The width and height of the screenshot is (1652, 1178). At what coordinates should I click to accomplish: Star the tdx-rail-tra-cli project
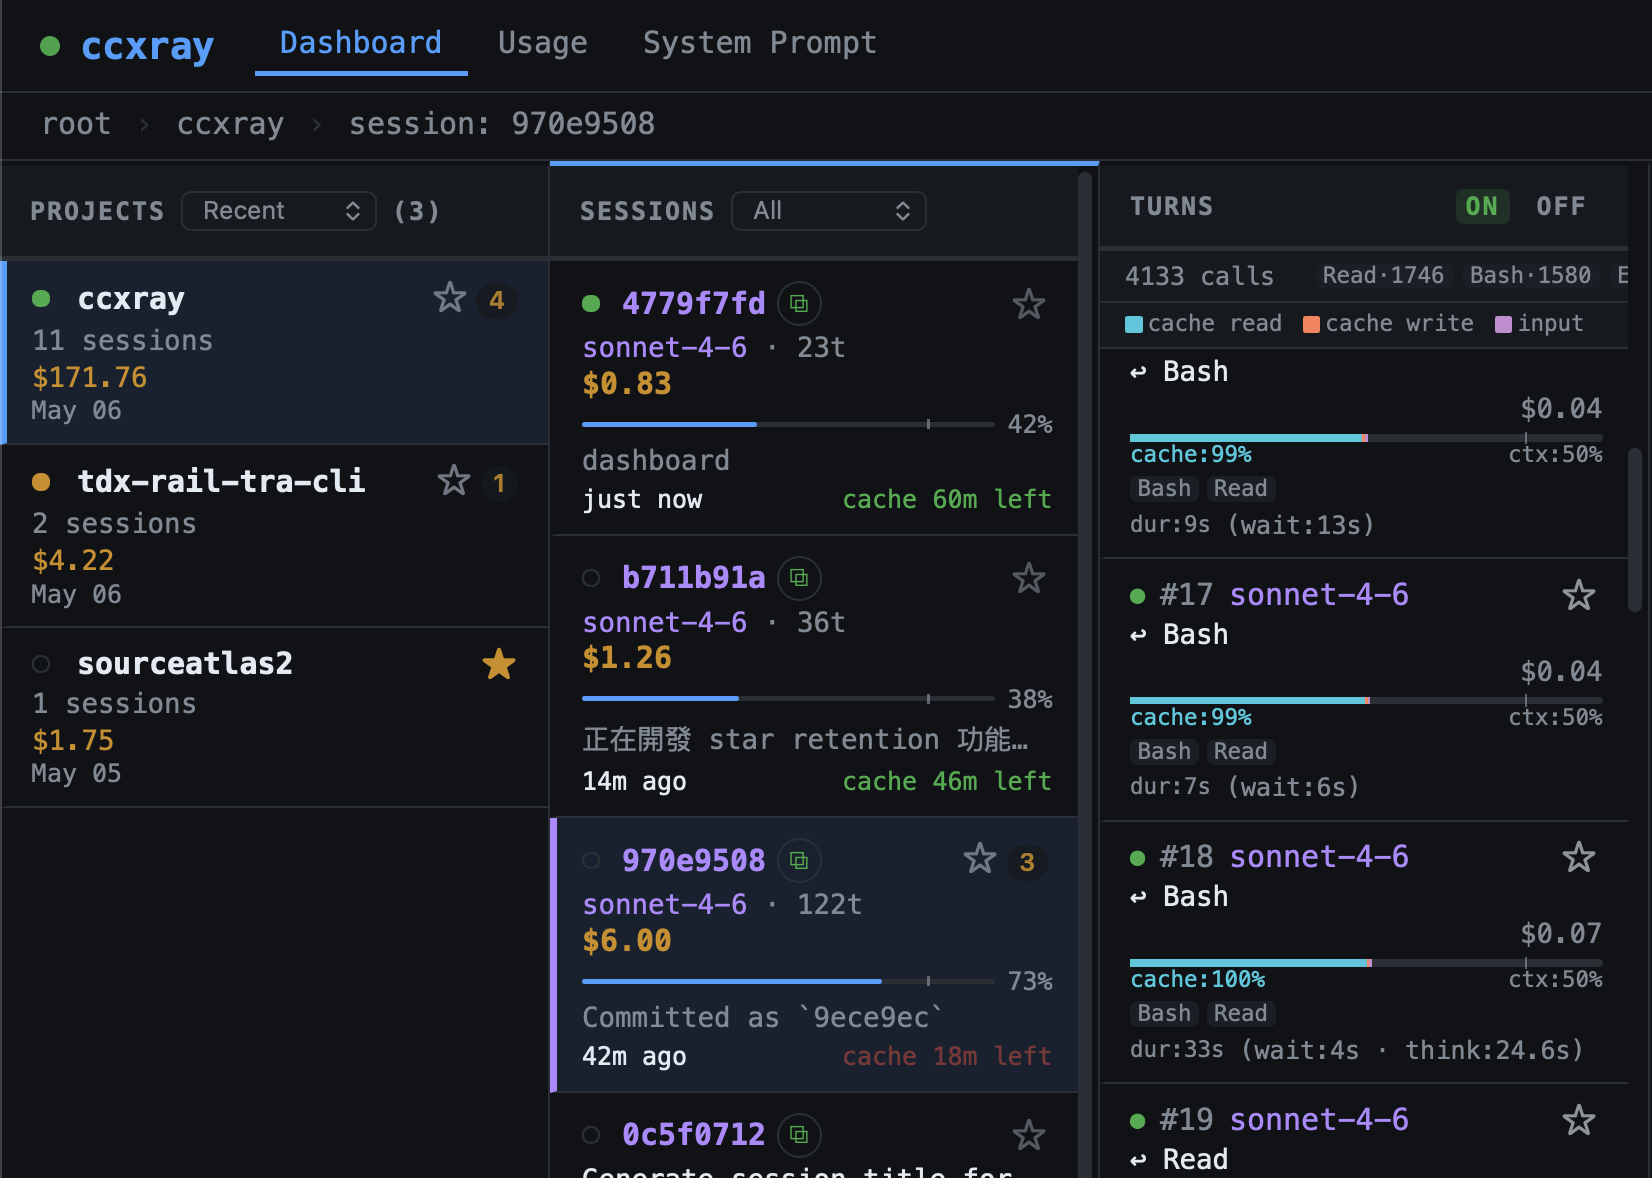coord(454,481)
